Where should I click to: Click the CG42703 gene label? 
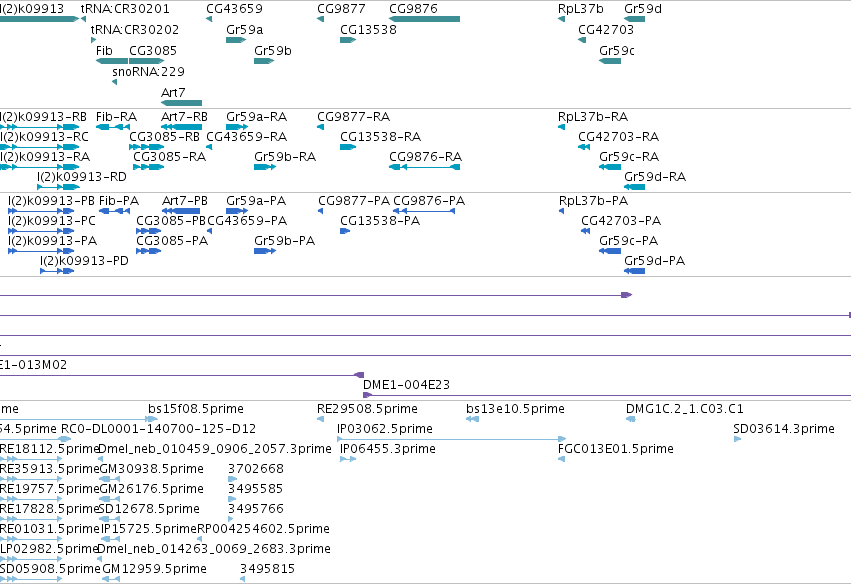pos(606,29)
